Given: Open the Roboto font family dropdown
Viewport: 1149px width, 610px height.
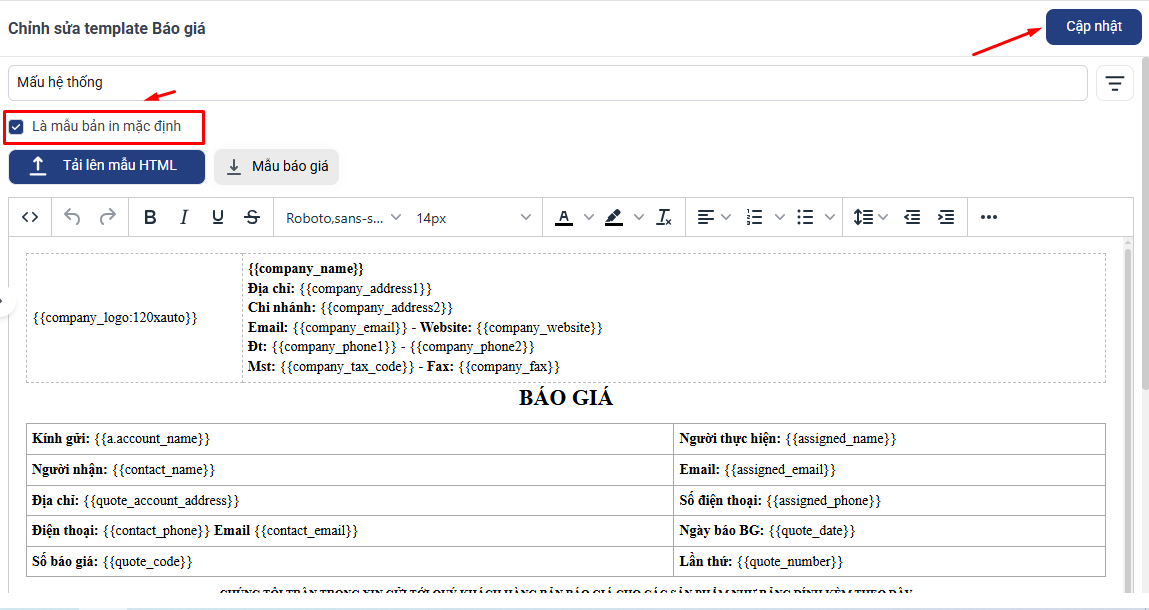Looking at the screenshot, I should 343,217.
